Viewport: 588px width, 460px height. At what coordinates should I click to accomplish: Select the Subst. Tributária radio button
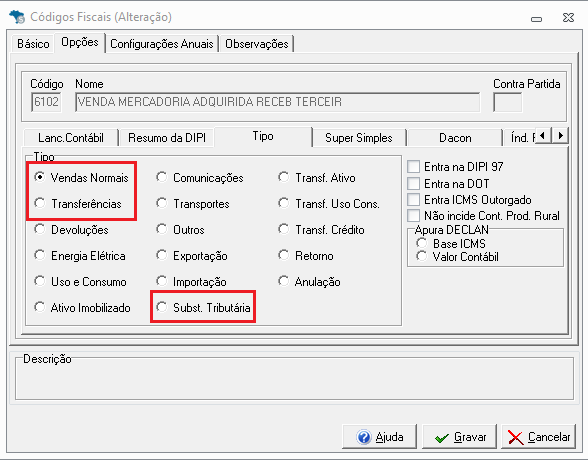click(x=162, y=307)
